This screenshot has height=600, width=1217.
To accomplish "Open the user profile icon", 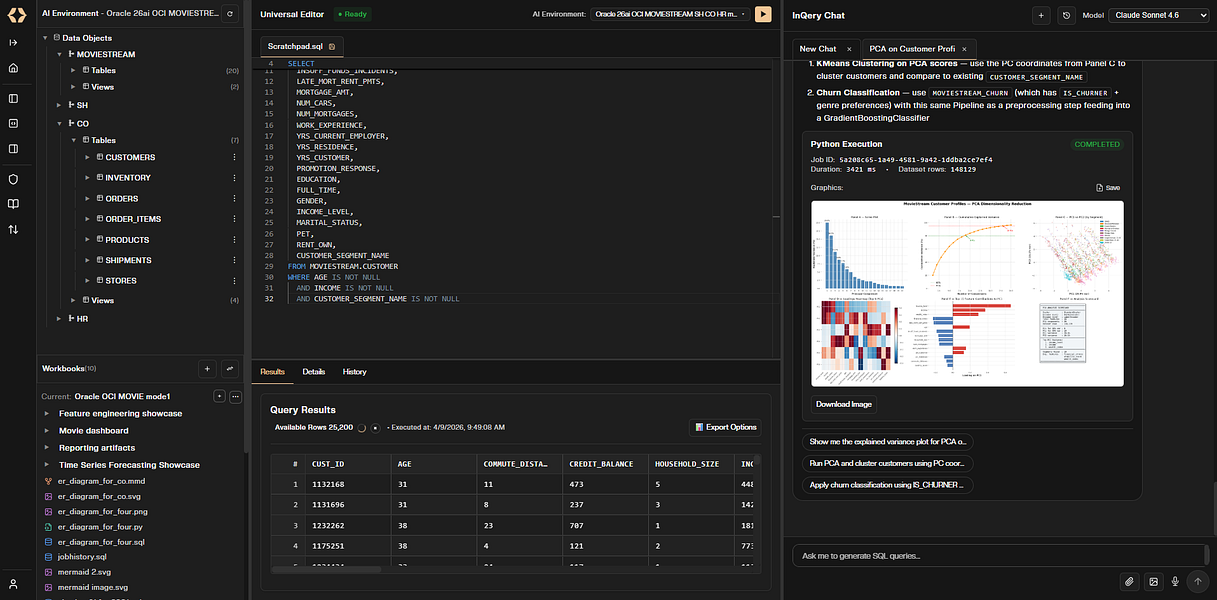I will [x=13, y=583].
